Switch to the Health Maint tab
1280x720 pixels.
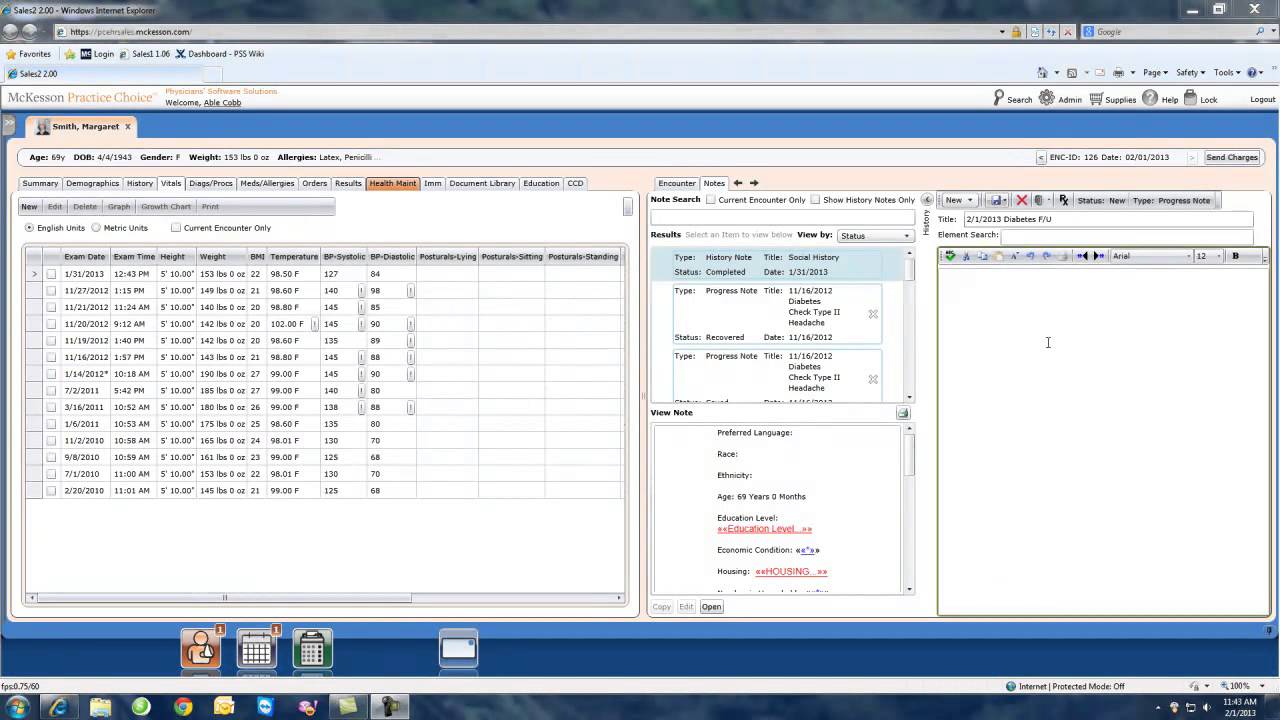[x=392, y=183]
